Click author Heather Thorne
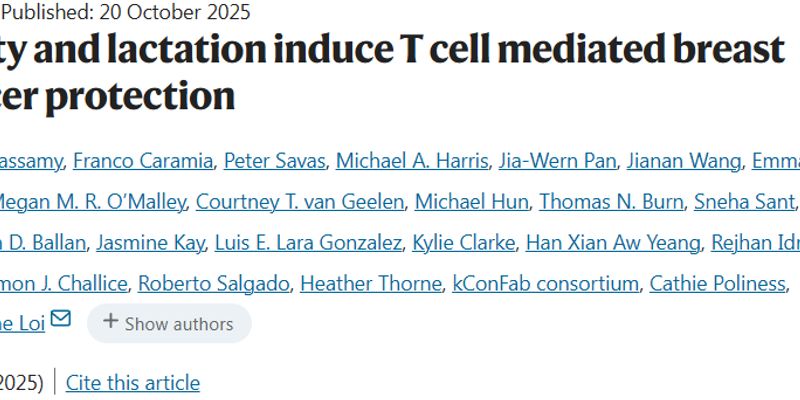 370,284
